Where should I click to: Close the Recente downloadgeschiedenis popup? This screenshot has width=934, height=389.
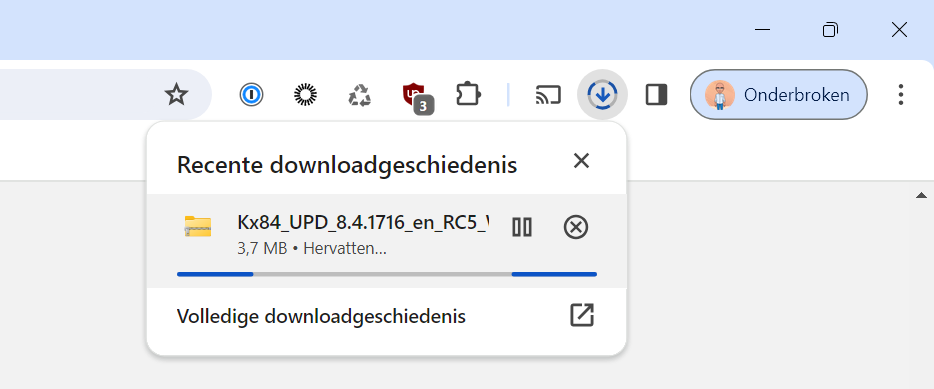pos(581,160)
